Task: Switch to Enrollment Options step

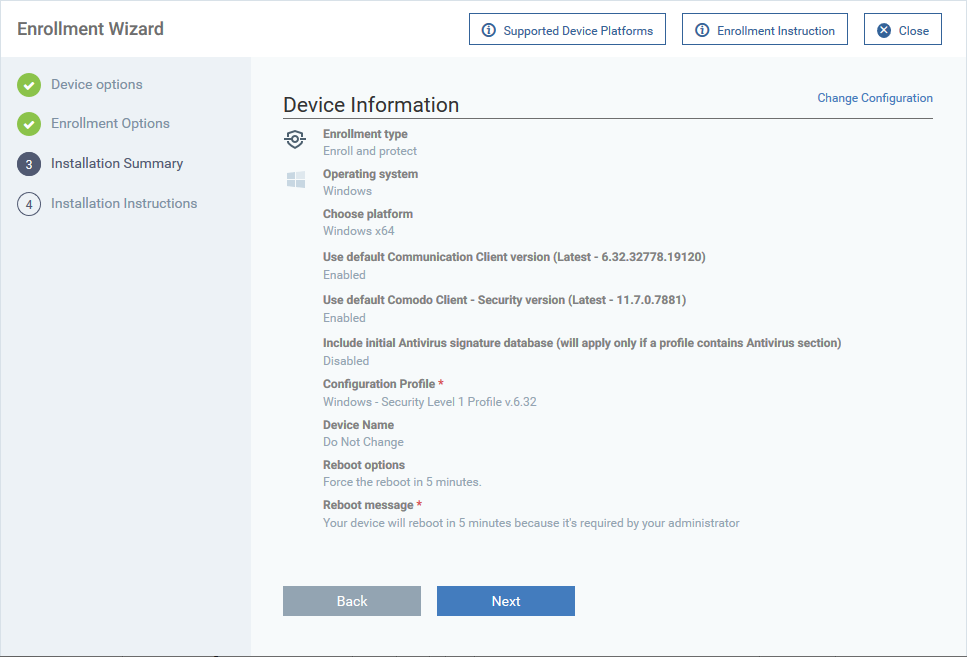Action: tap(110, 123)
